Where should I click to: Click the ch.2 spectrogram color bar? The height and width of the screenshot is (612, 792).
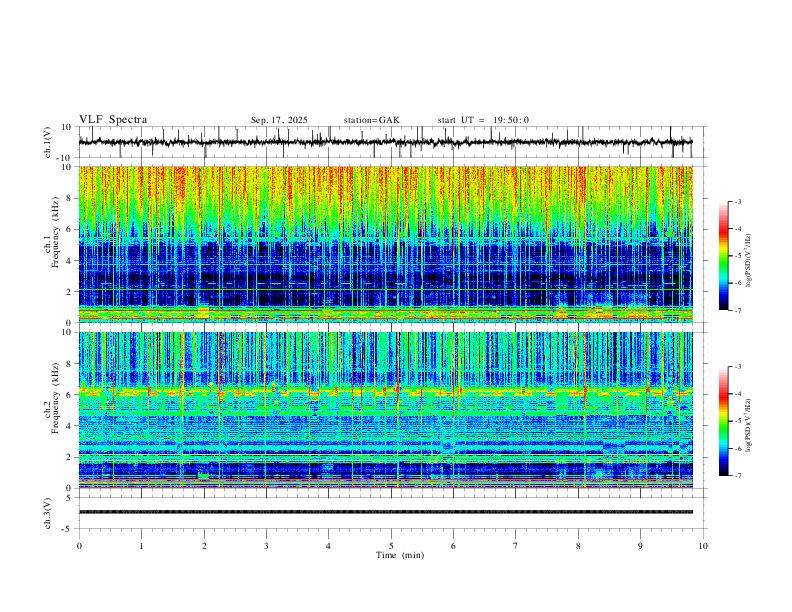[x=723, y=421]
